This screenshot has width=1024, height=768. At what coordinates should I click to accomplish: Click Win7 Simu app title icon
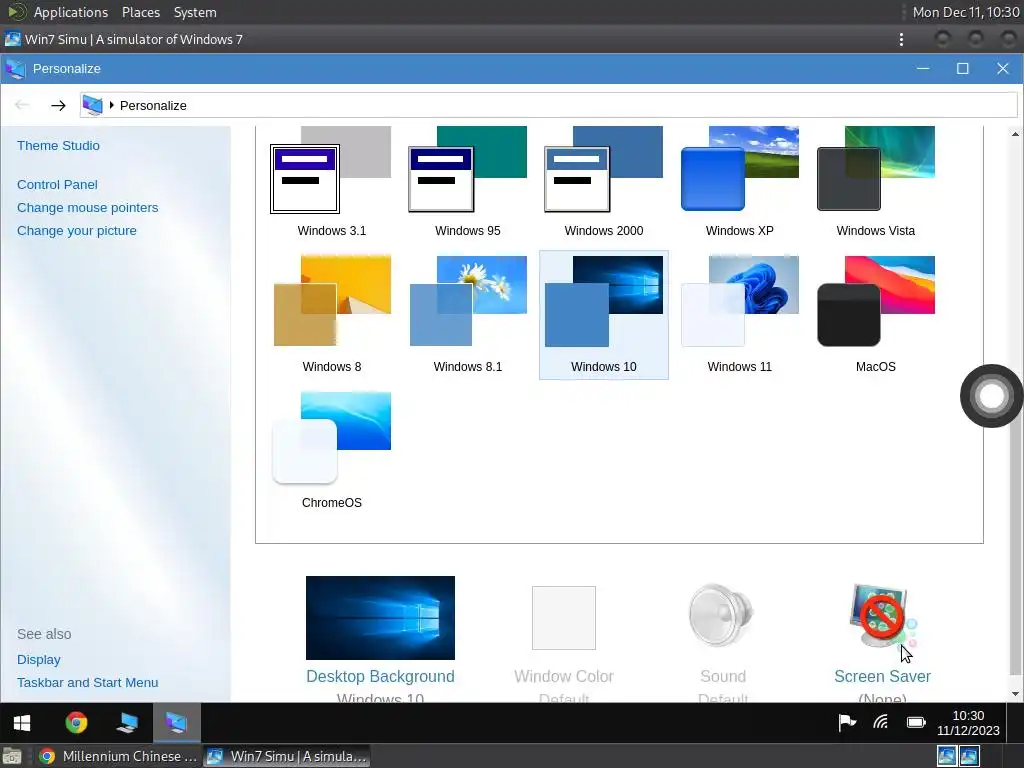click(x=12, y=39)
